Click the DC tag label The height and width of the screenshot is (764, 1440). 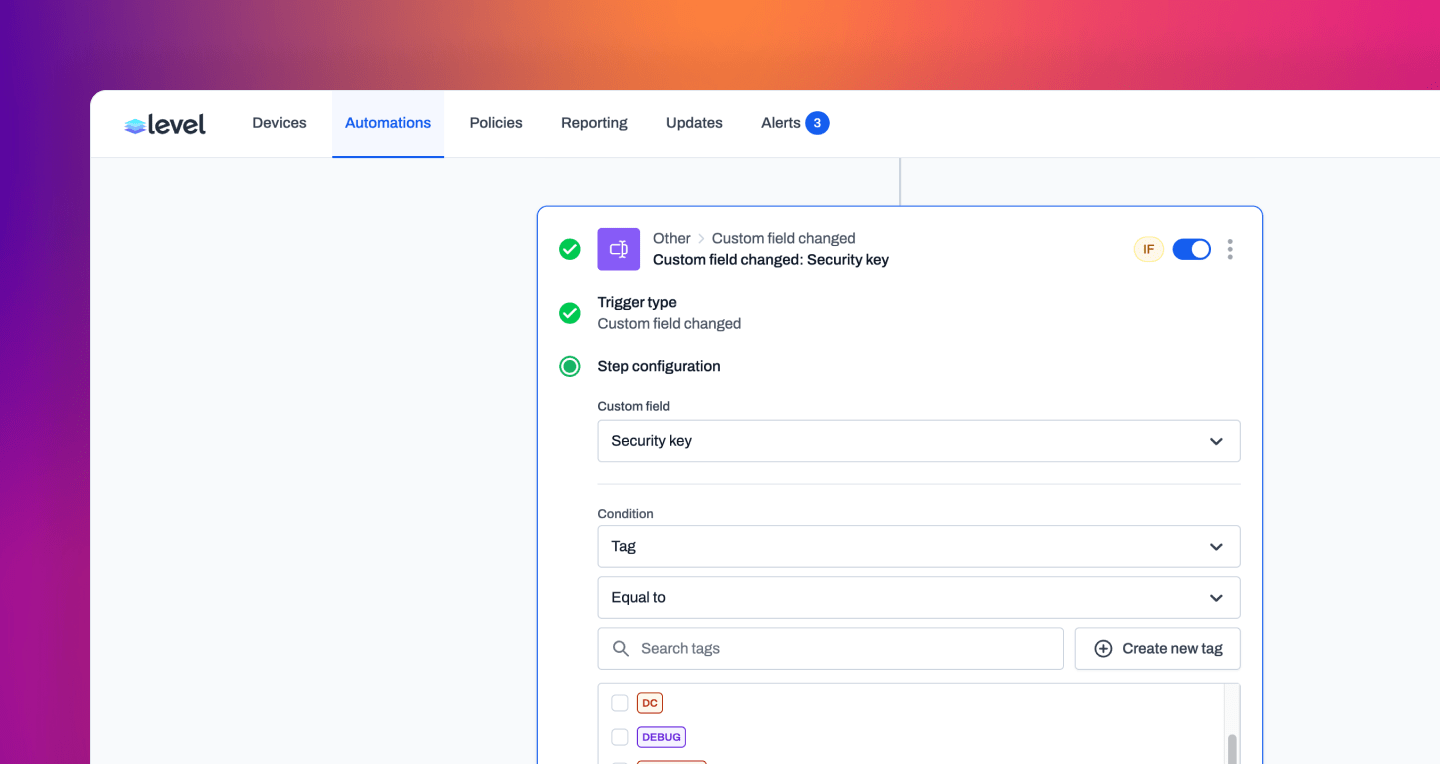pos(650,703)
